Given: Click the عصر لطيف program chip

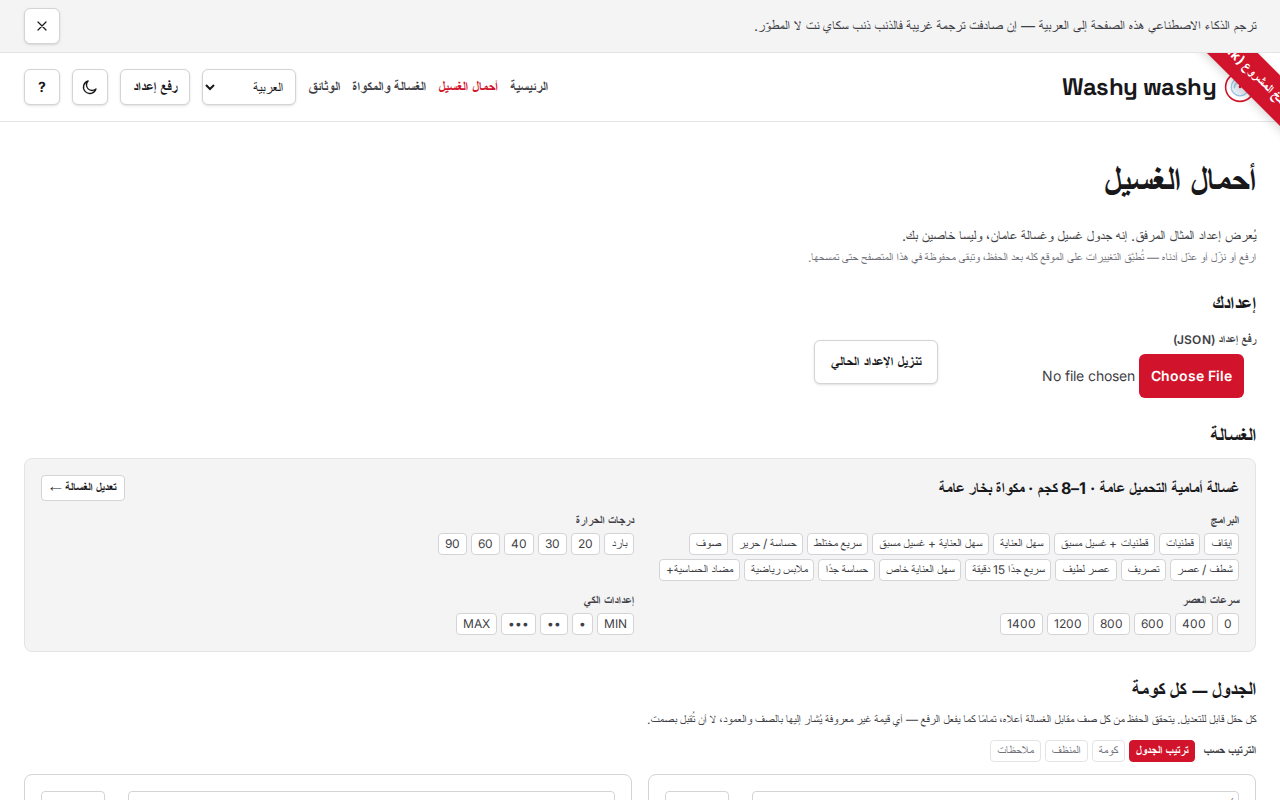Looking at the screenshot, I should click(1086, 570).
